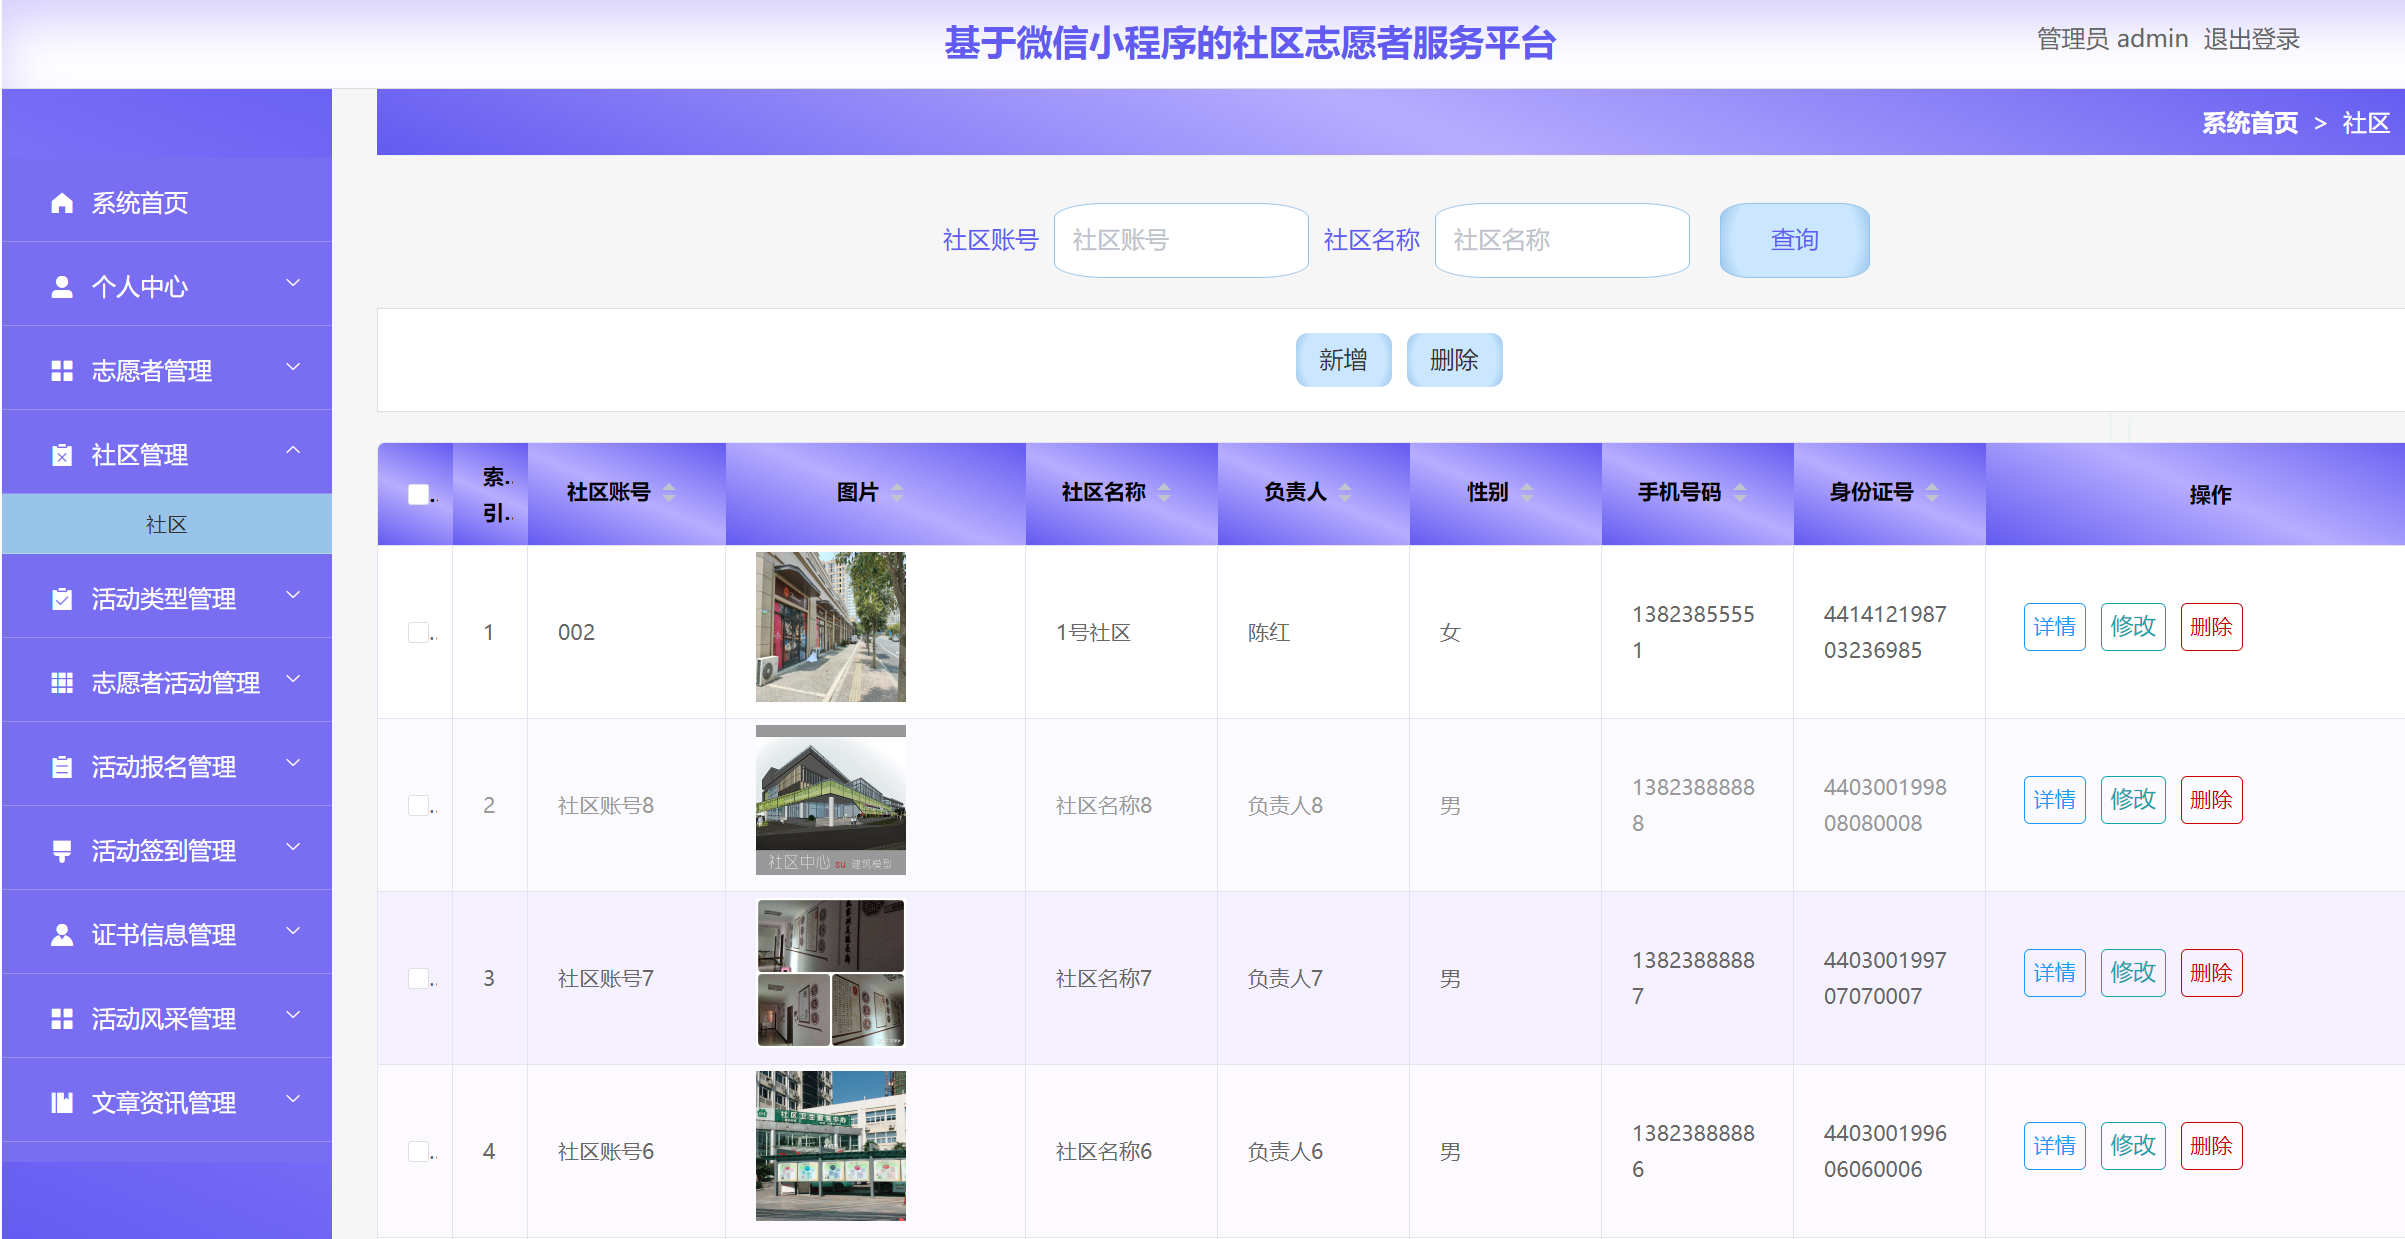Click the 证书信息管理 user icon
Image resolution: width=2405 pixels, height=1239 pixels.
[60, 934]
